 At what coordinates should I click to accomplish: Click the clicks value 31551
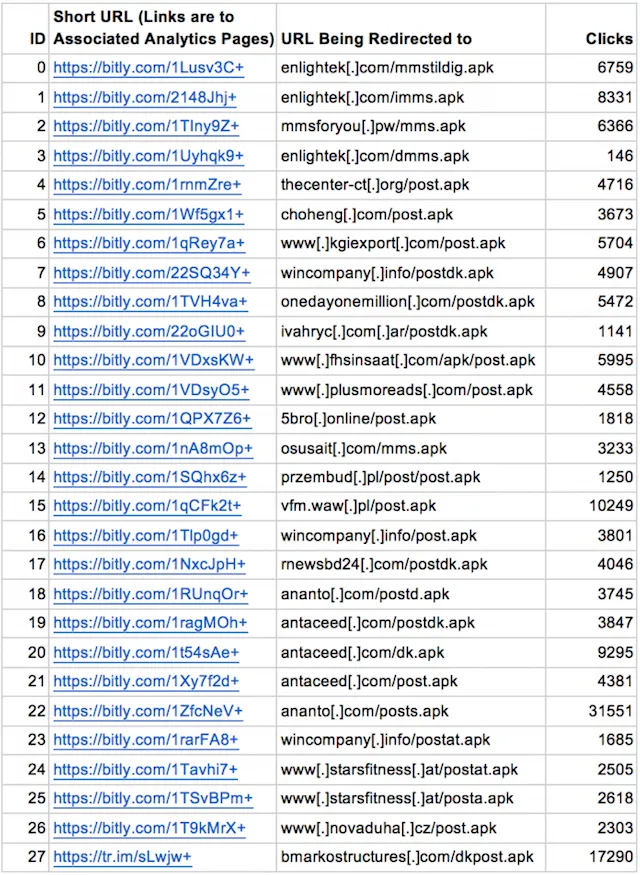(611, 711)
